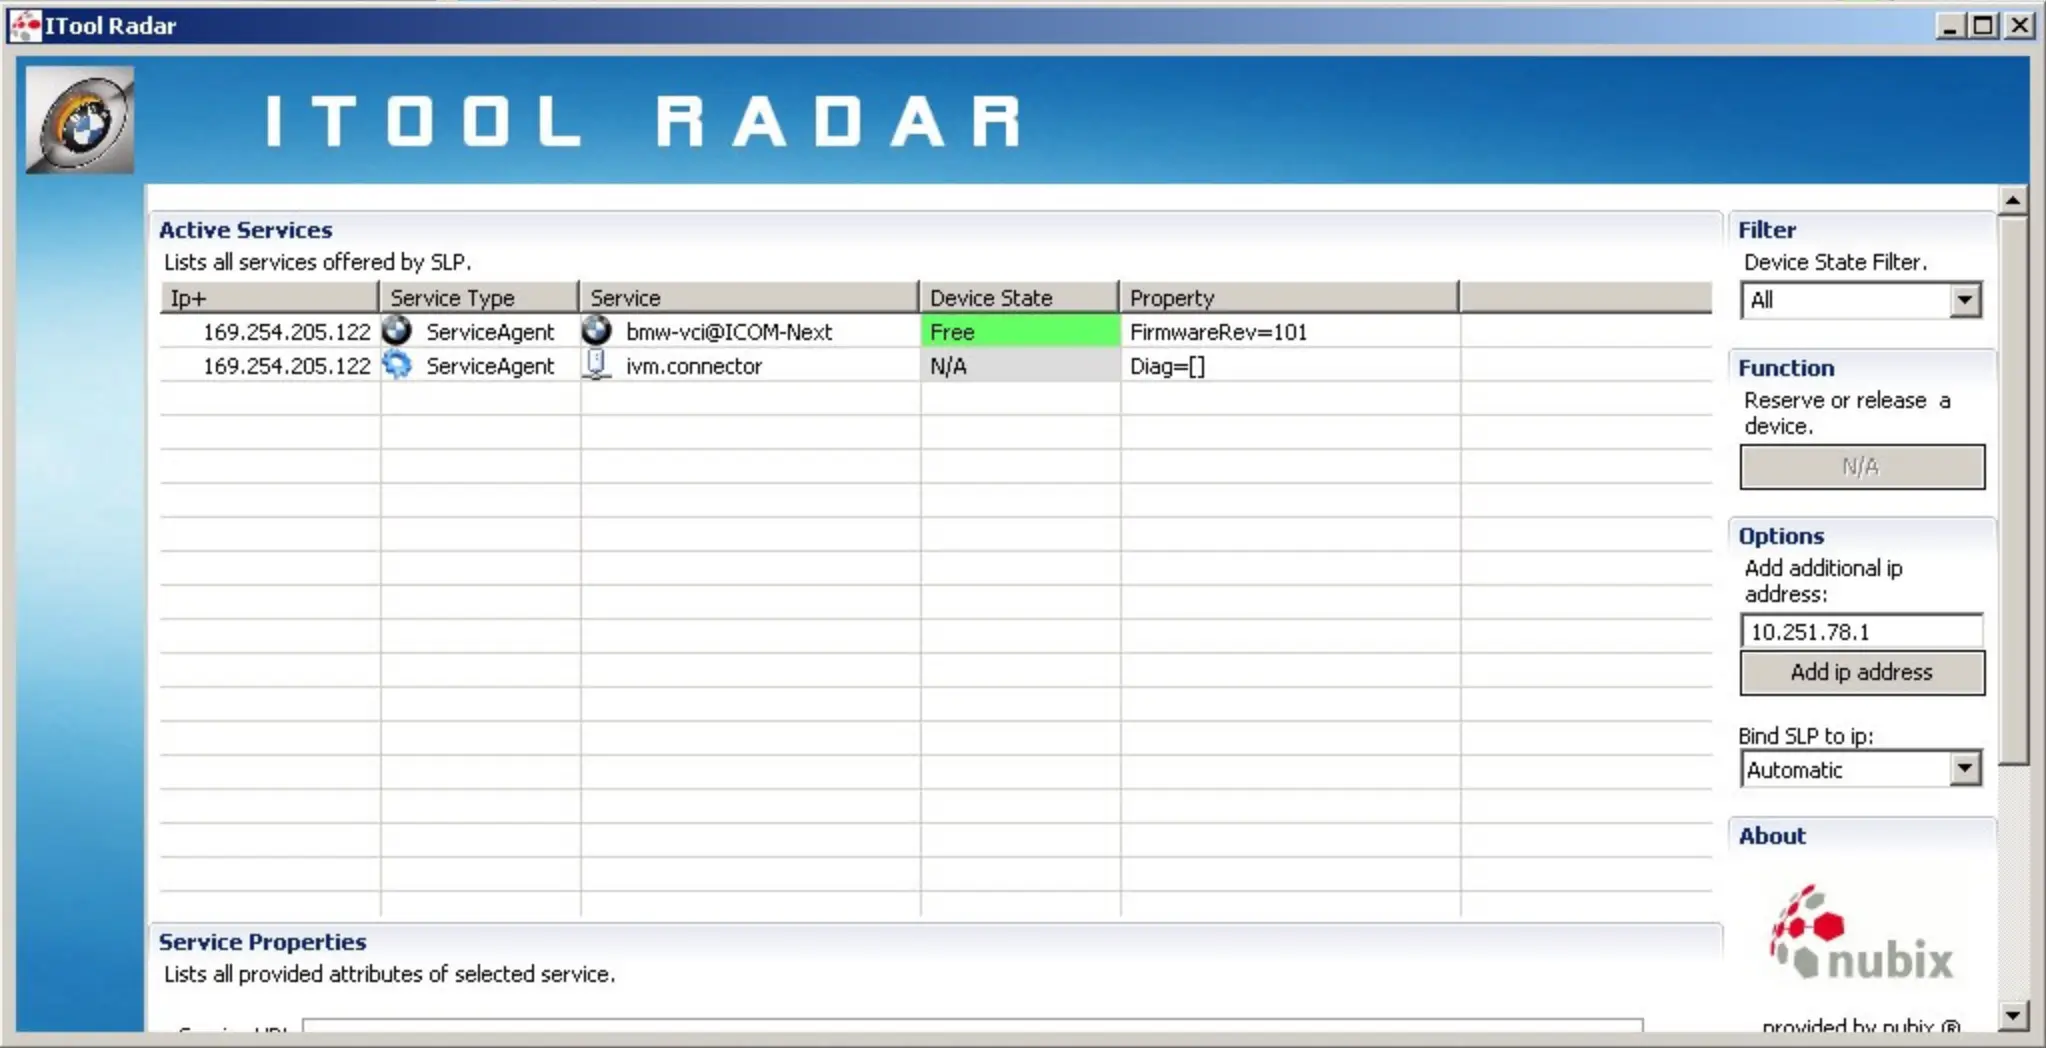The image size is (2046, 1048).
Task: Click the BMW roundel next to bmw-vci@ICOM-Next
Action: pos(597,331)
